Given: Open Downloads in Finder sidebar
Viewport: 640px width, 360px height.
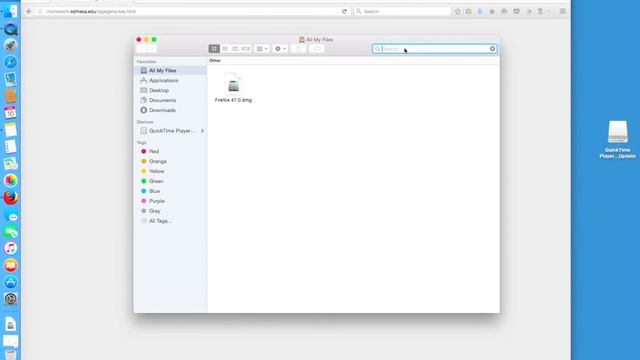Looking at the screenshot, I should 170,110.
